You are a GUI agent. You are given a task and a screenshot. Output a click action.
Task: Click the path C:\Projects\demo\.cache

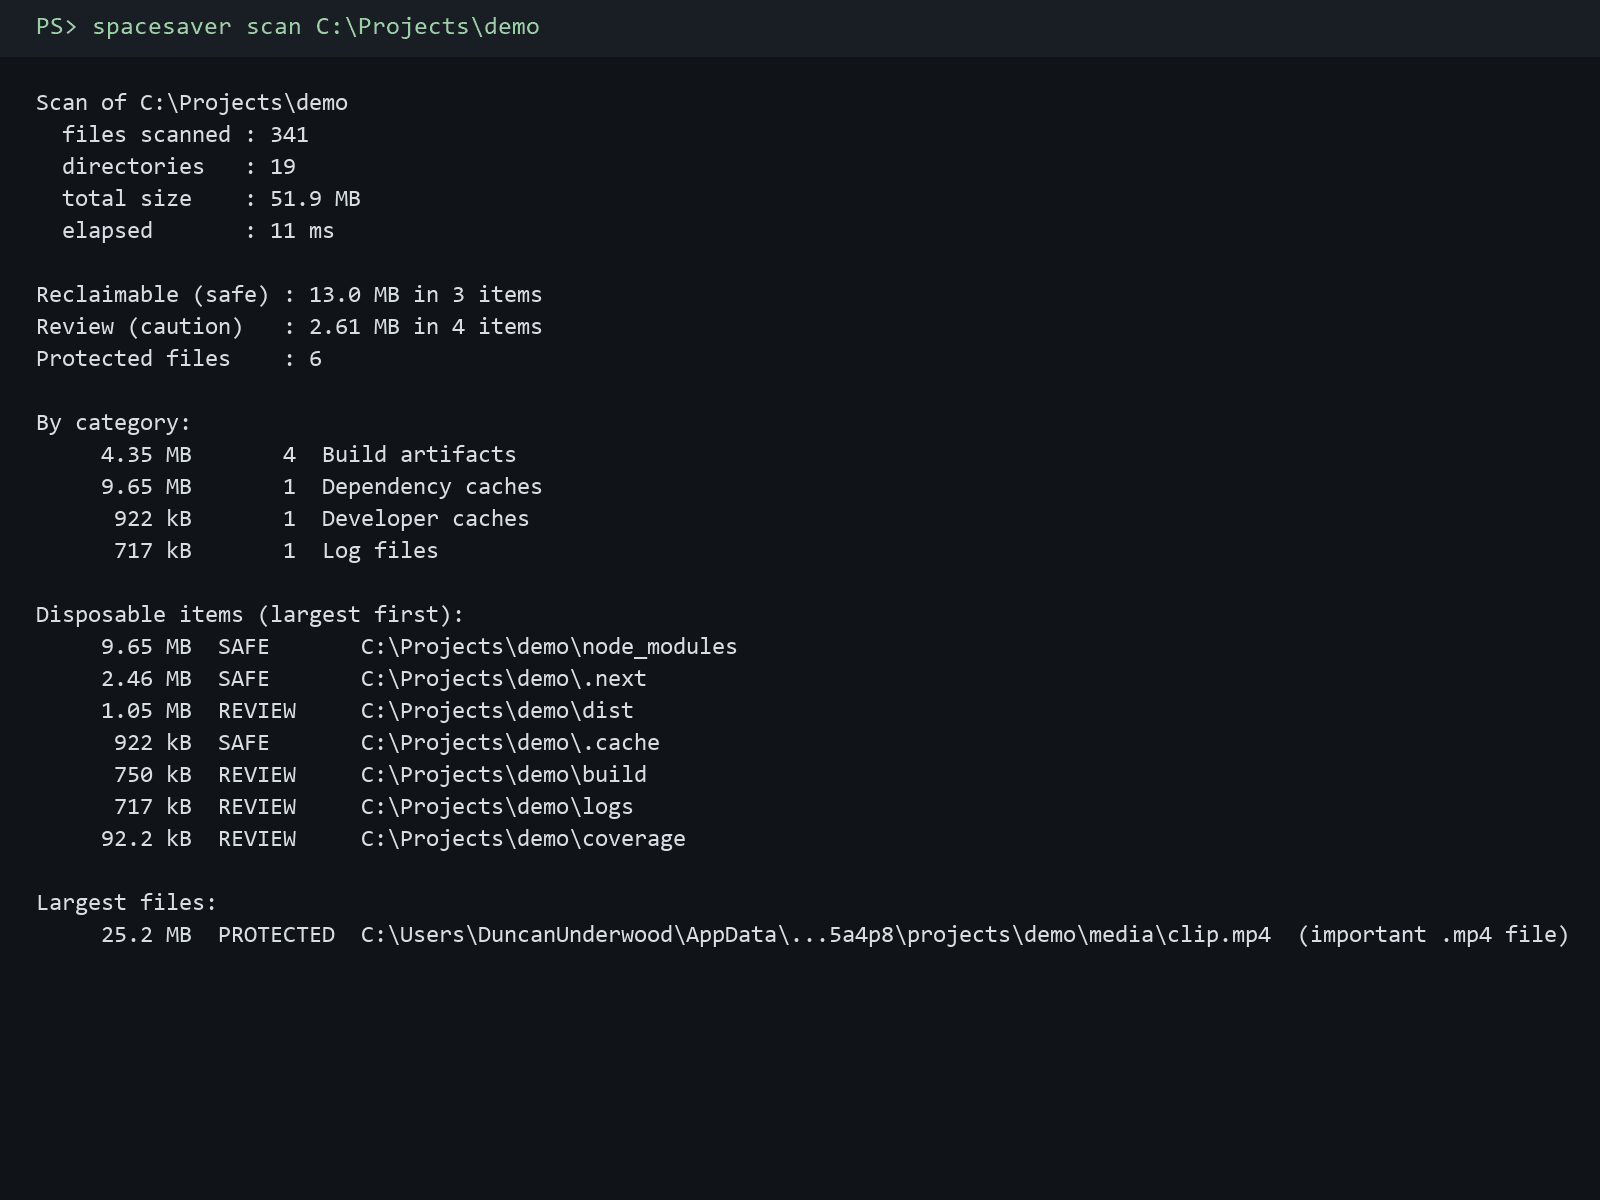[x=510, y=743]
